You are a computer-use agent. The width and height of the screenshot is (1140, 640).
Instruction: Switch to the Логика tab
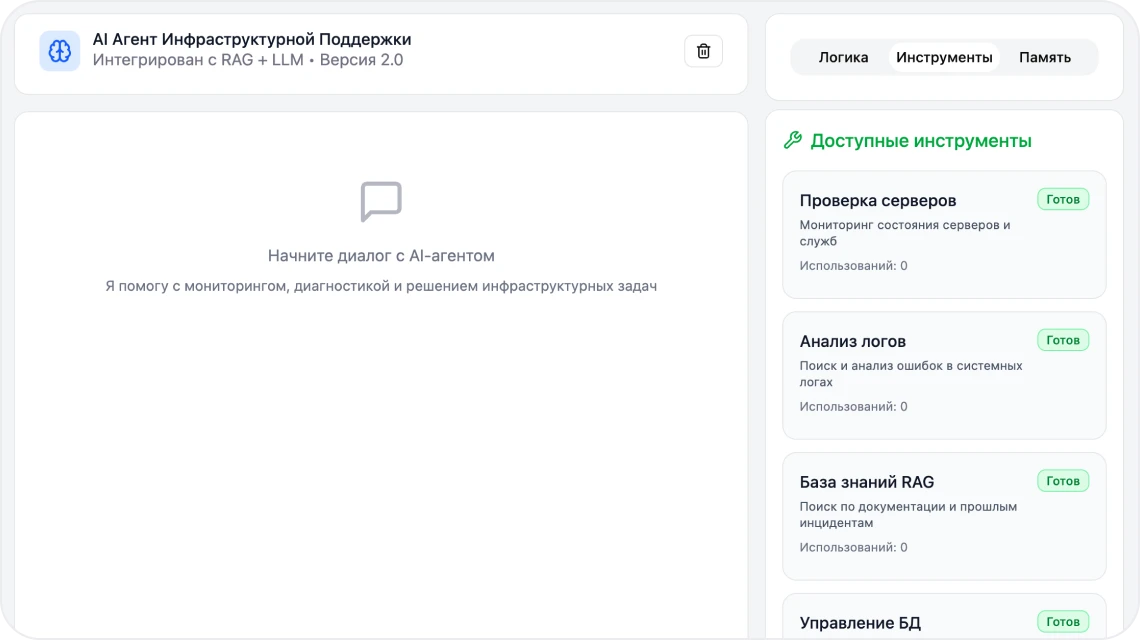843,57
